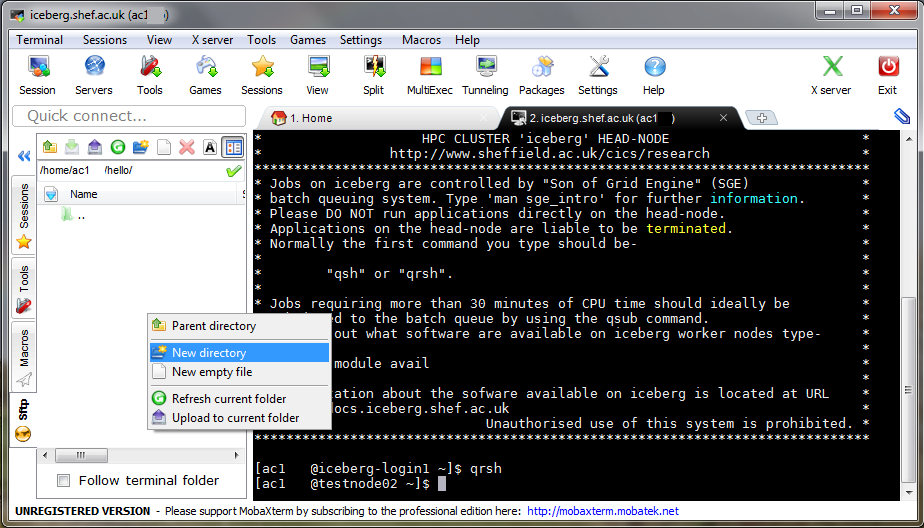Click the red delete SFTP toolbar icon
Viewport: 924px width, 528px height.
tap(187, 147)
